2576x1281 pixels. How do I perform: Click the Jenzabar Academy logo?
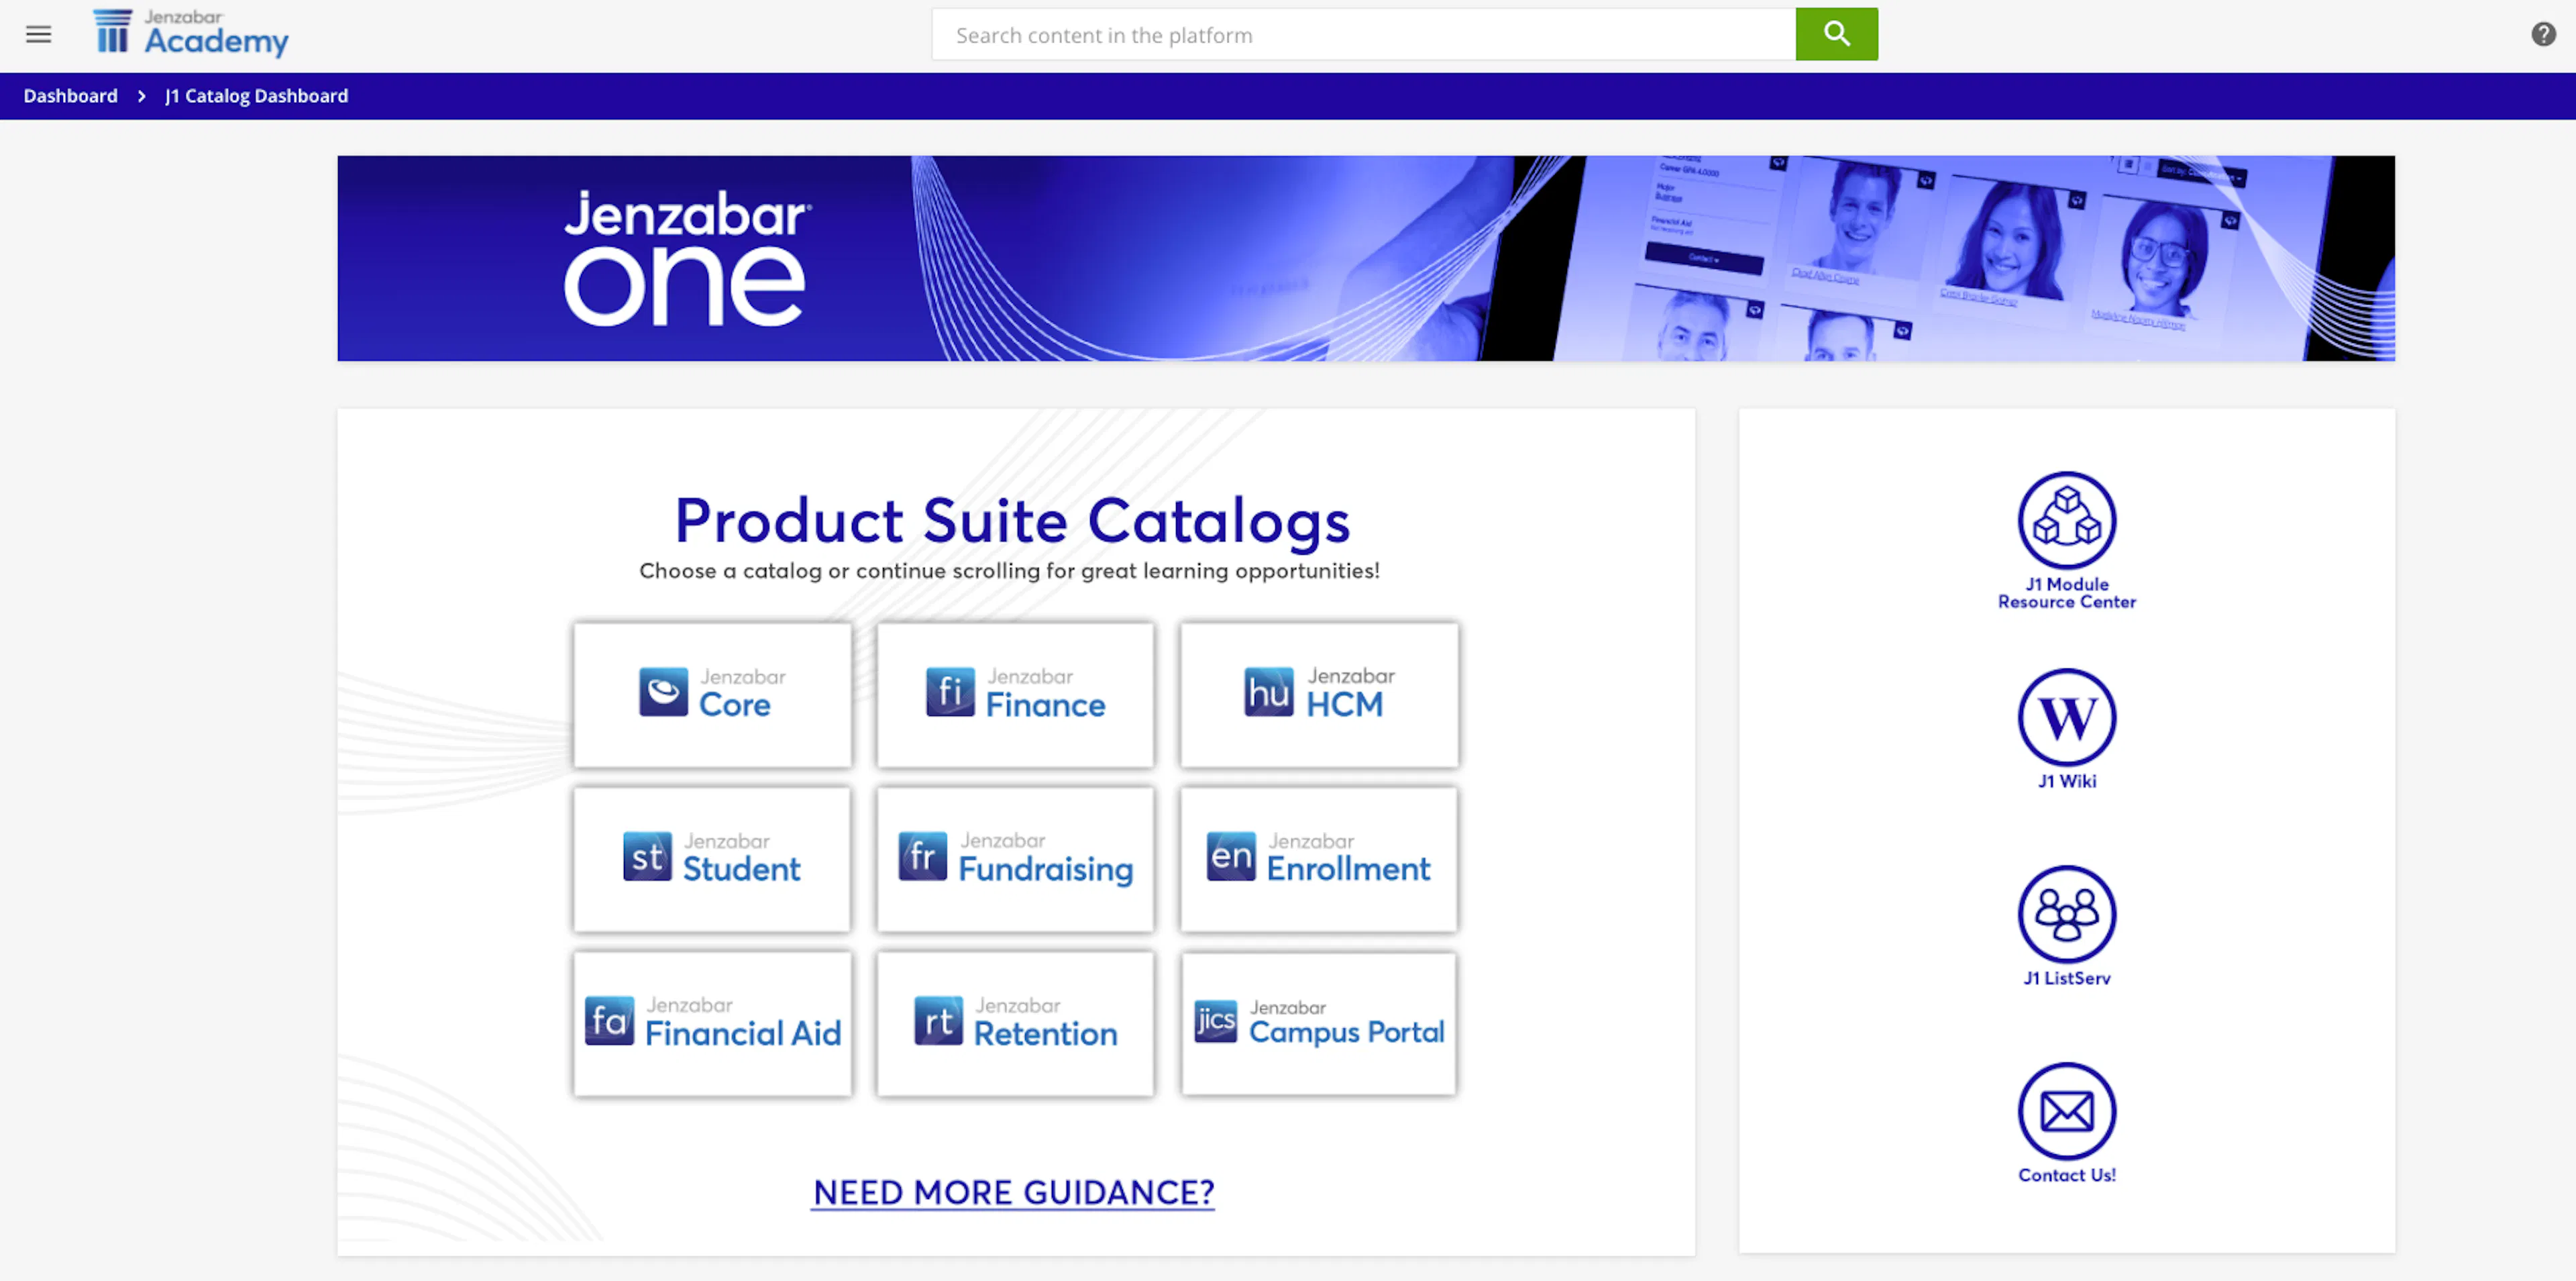(x=190, y=33)
